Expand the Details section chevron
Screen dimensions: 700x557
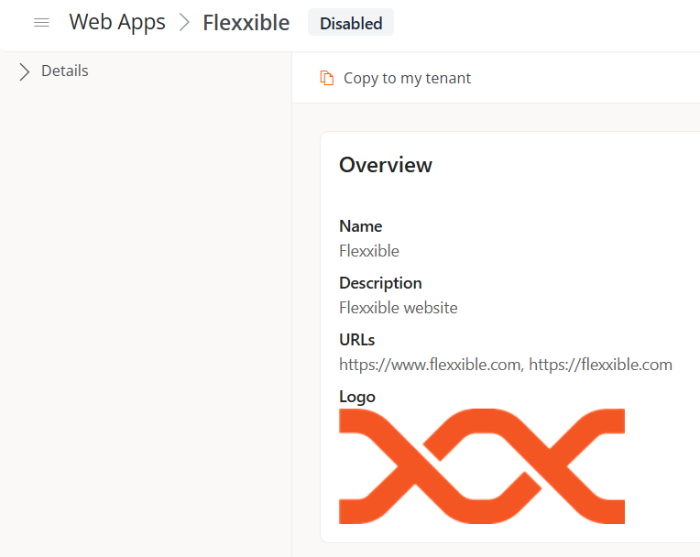click(25, 71)
